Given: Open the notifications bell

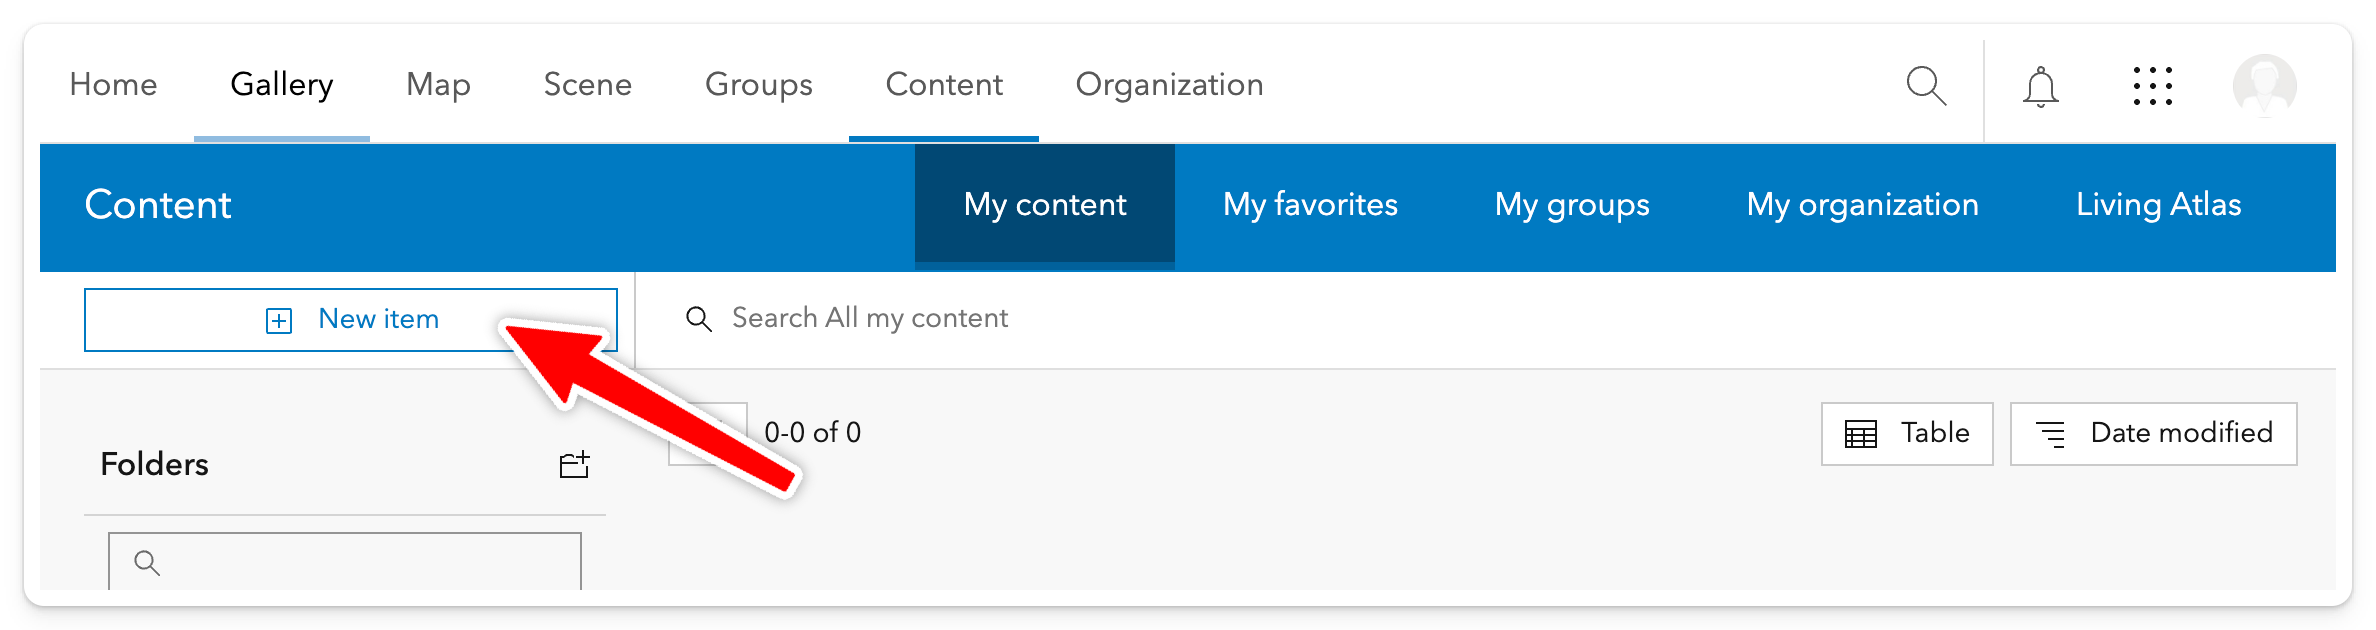Looking at the screenshot, I should click(2040, 87).
